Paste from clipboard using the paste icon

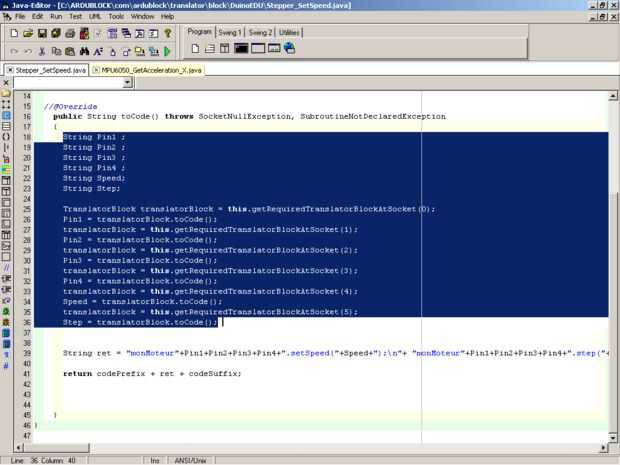[x=70, y=51]
